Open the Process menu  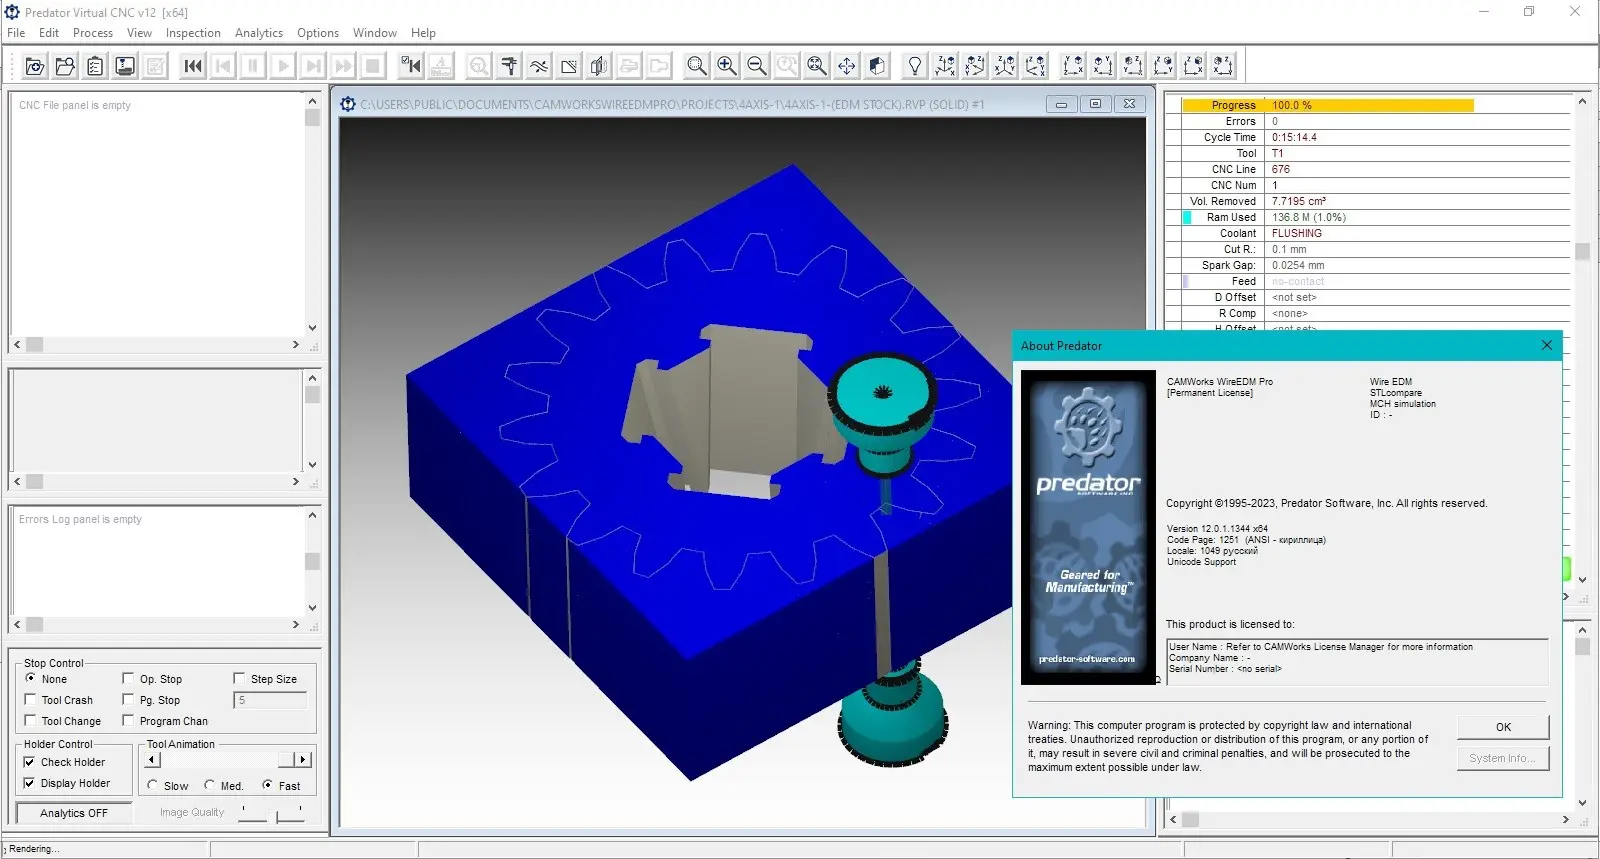click(x=93, y=33)
